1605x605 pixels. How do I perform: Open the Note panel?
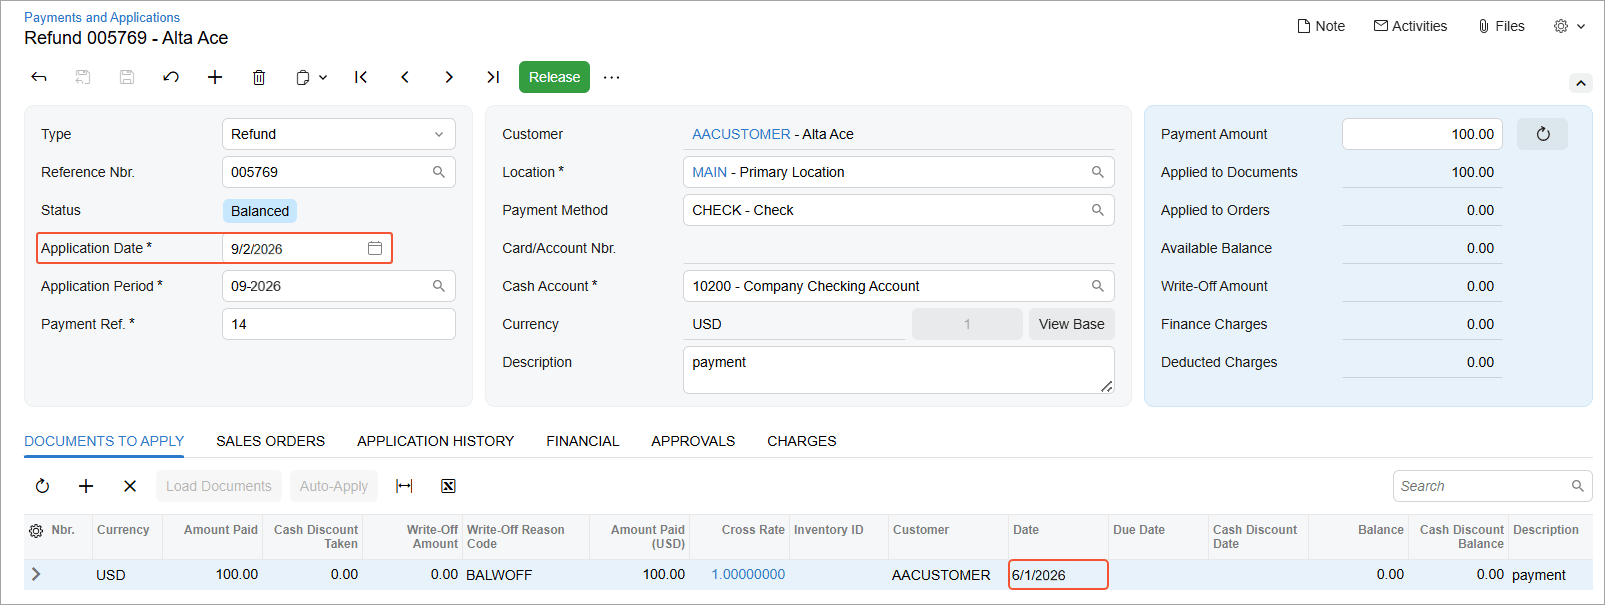(1321, 26)
